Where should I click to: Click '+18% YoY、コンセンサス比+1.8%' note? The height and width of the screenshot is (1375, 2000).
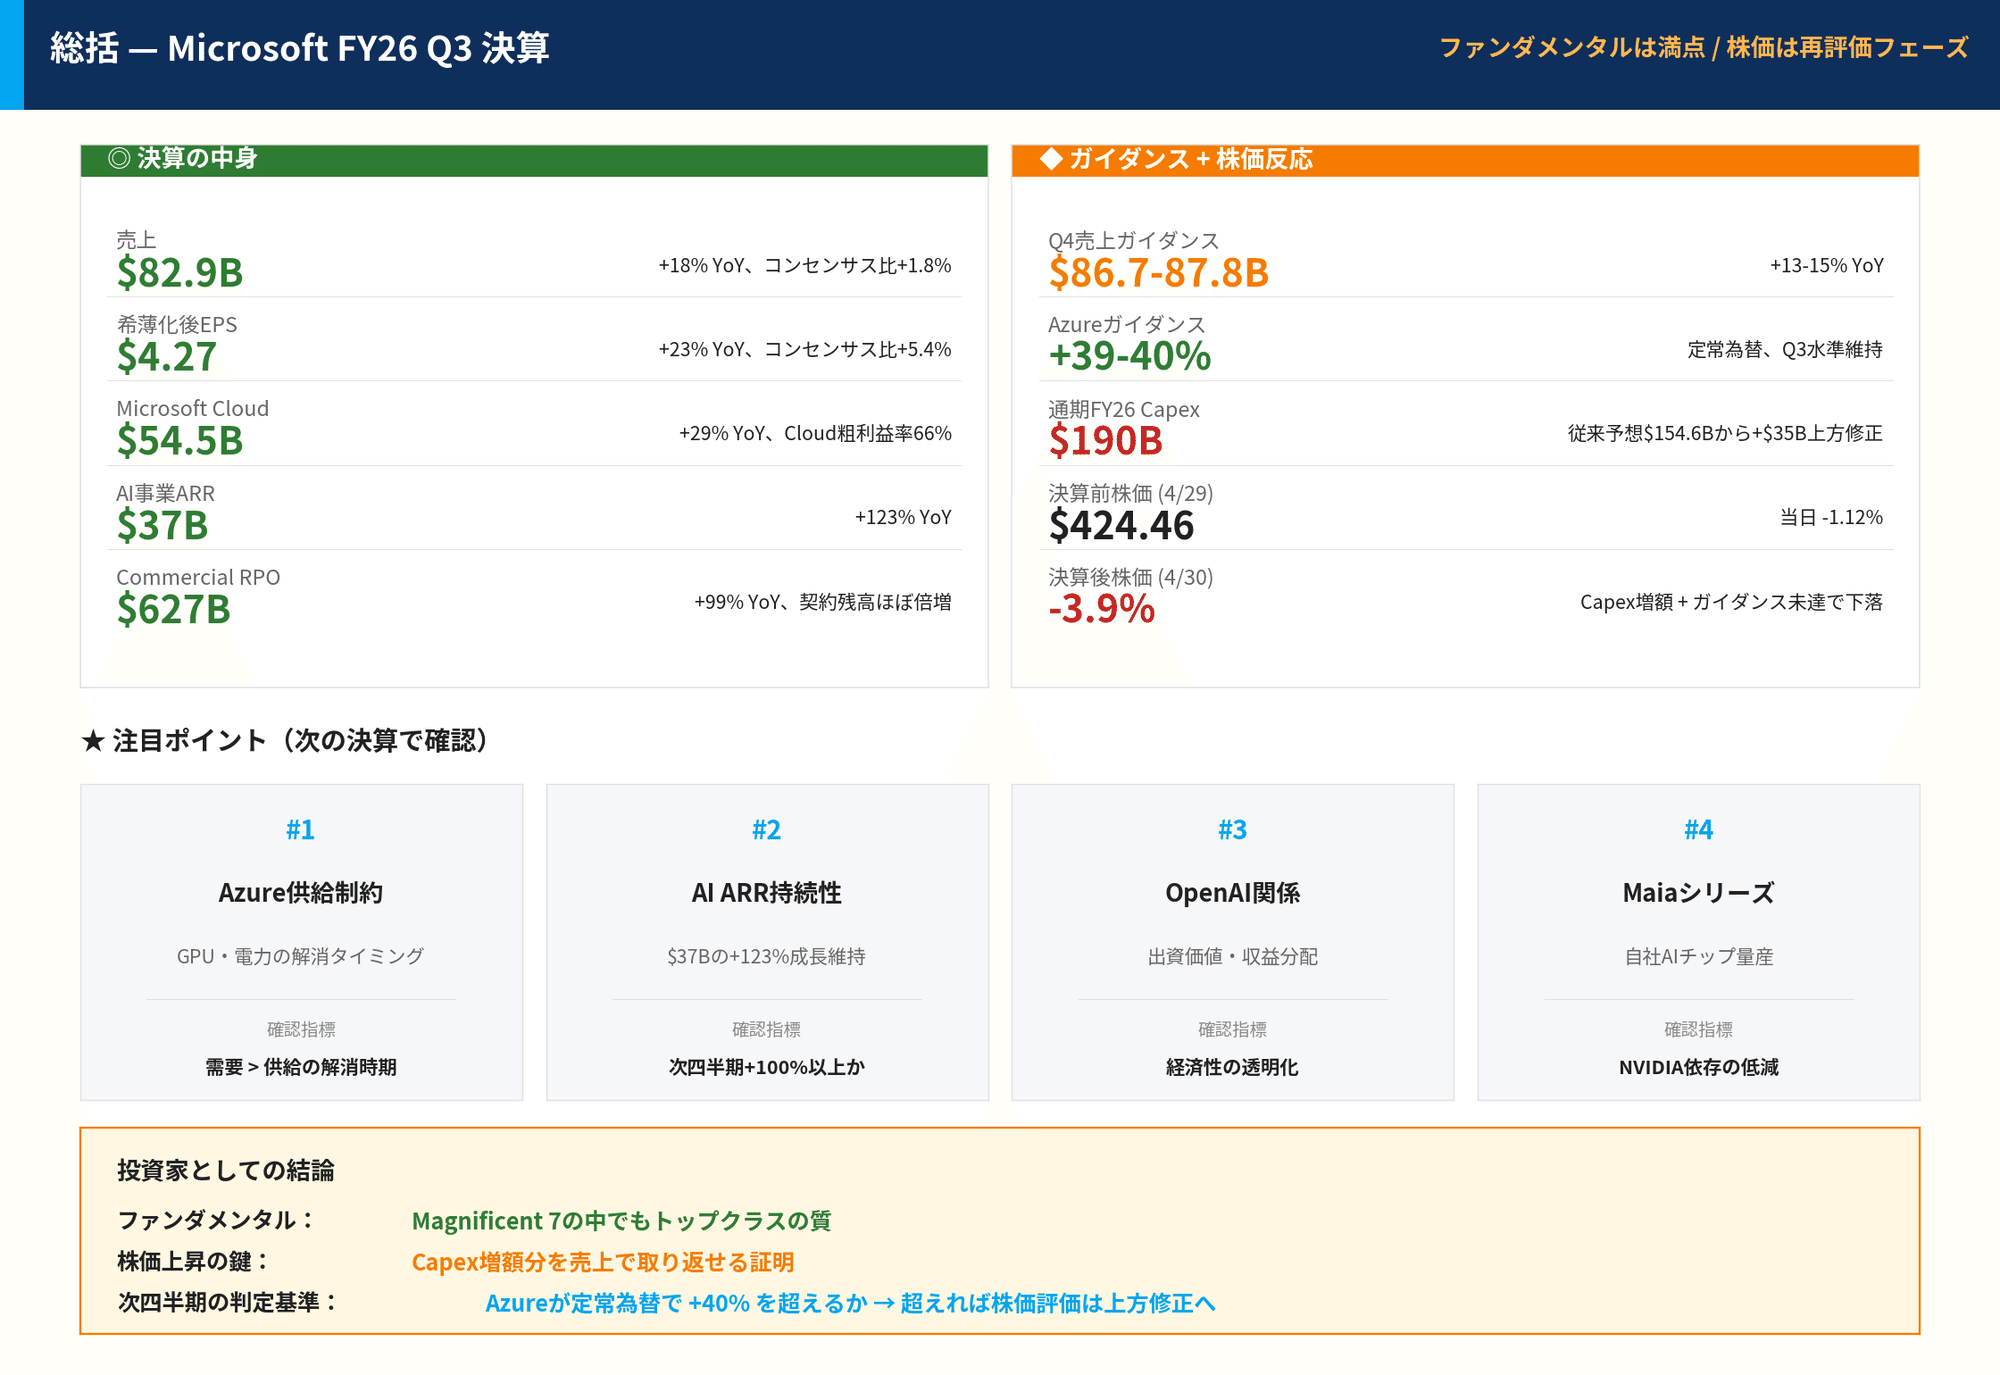pos(804,266)
